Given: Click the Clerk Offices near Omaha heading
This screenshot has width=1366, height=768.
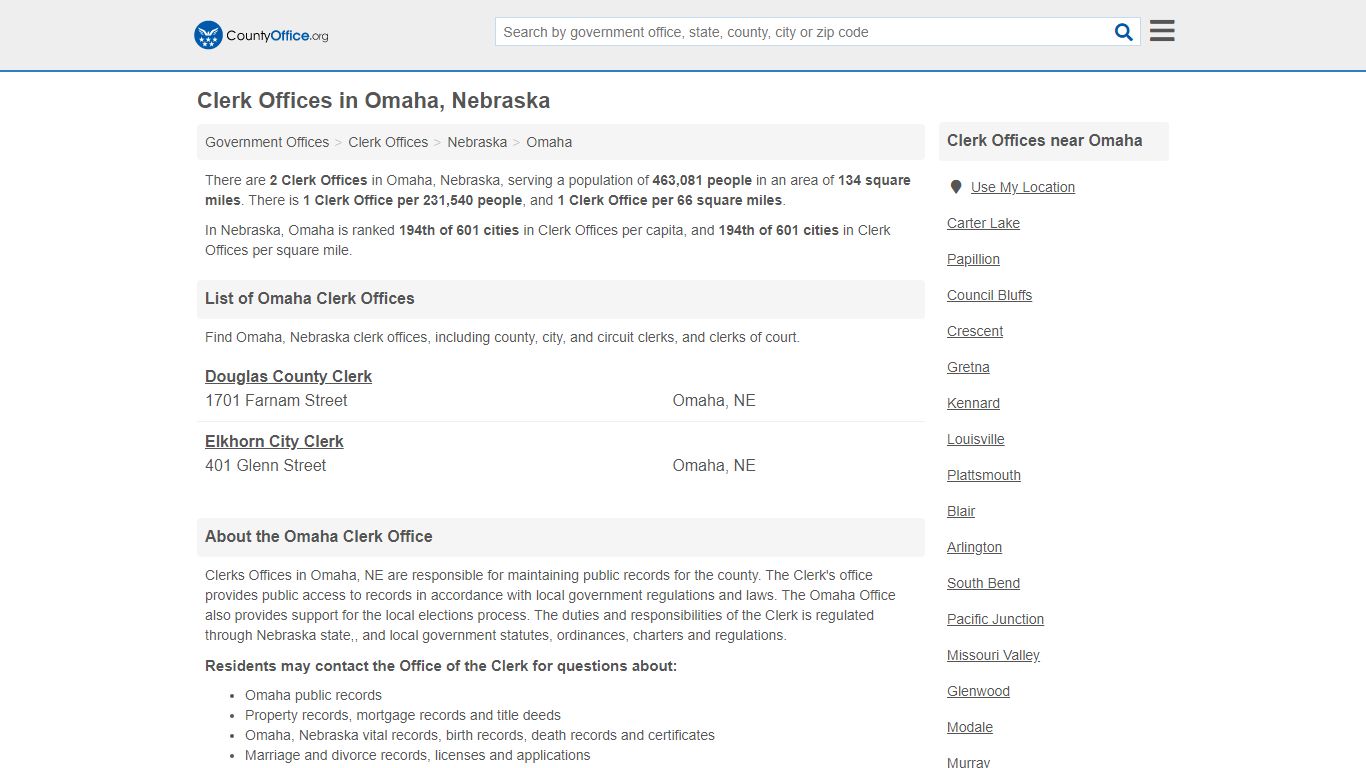Looking at the screenshot, I should point(1044,140).
